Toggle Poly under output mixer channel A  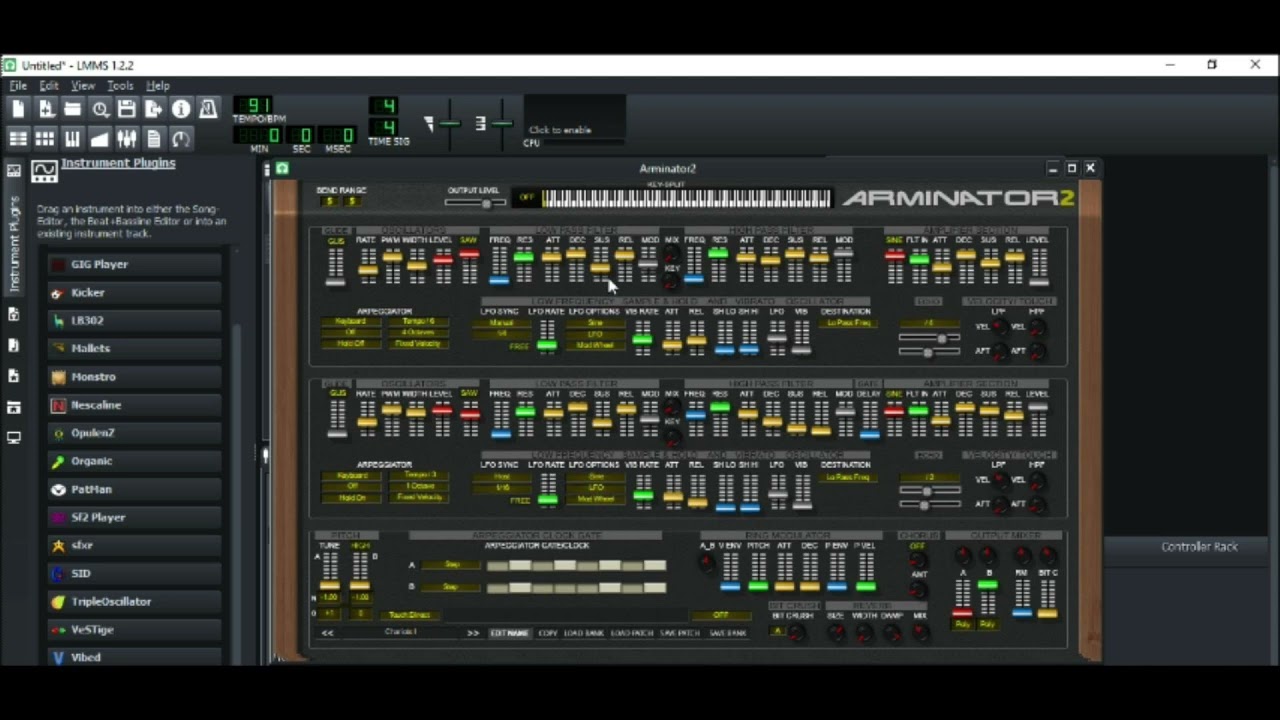coord(963,624)
